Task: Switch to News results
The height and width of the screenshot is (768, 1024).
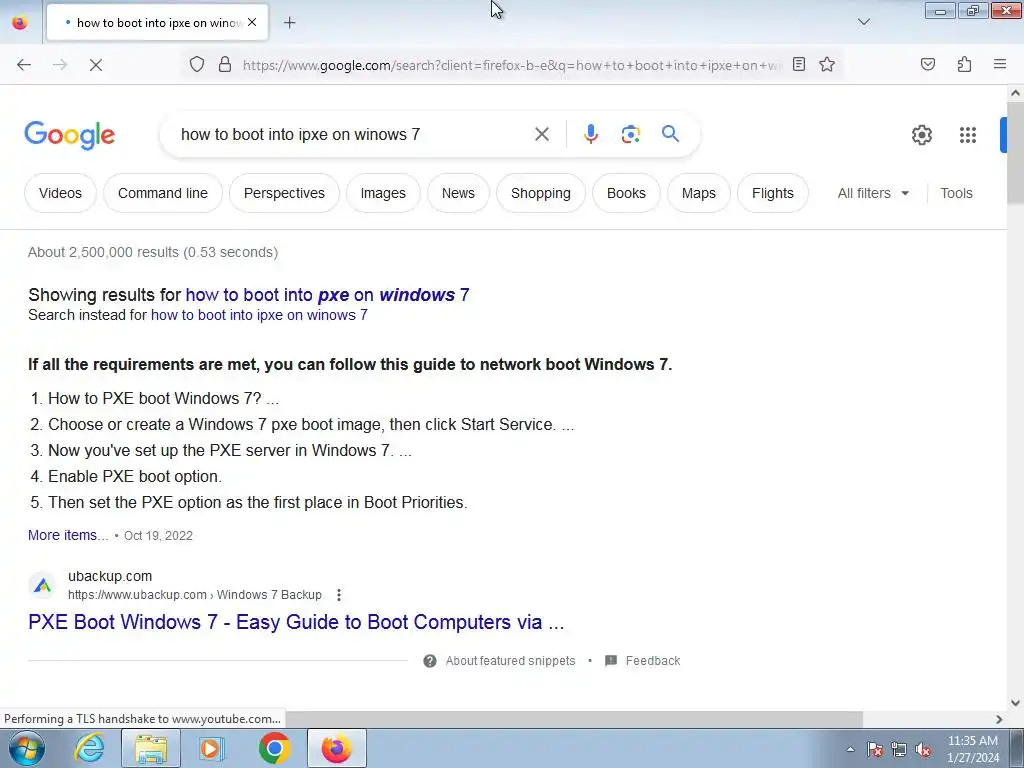Action: (458, 193)
